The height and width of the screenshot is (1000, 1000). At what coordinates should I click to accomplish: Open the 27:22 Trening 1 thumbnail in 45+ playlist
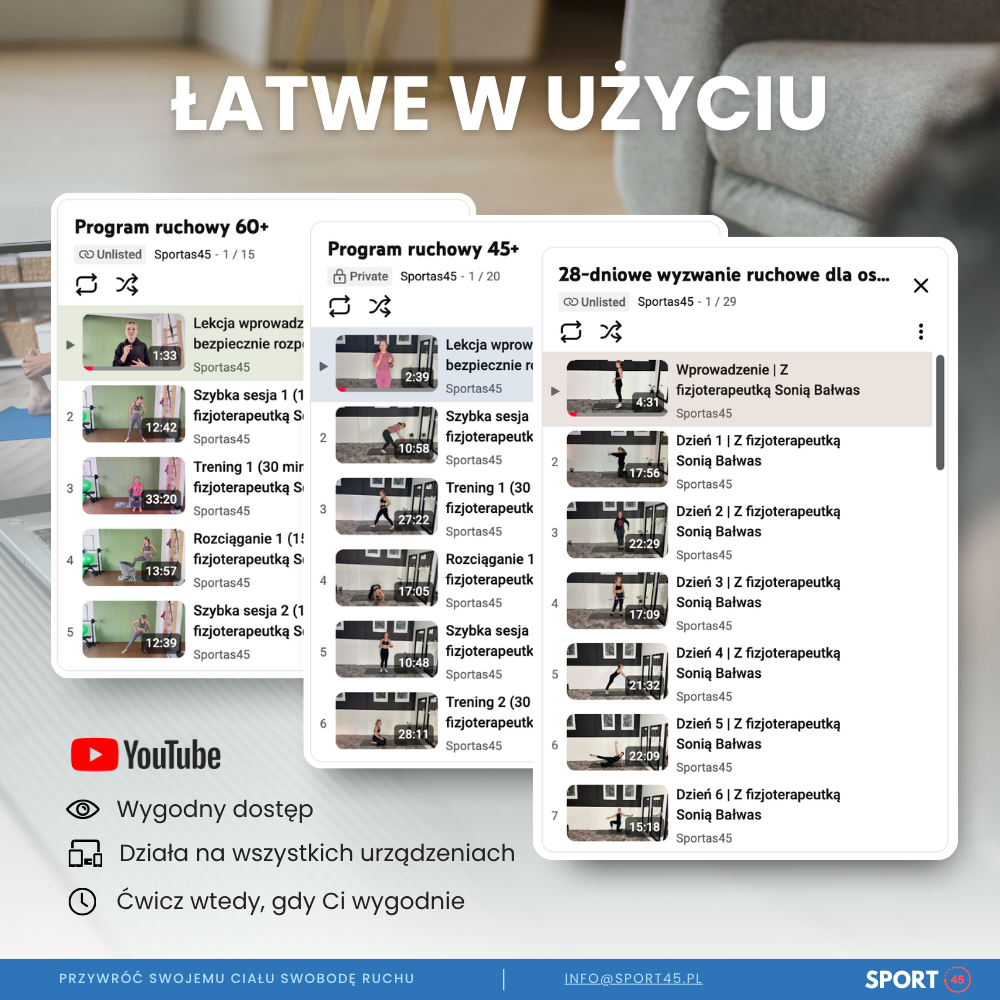pos(386,506)
